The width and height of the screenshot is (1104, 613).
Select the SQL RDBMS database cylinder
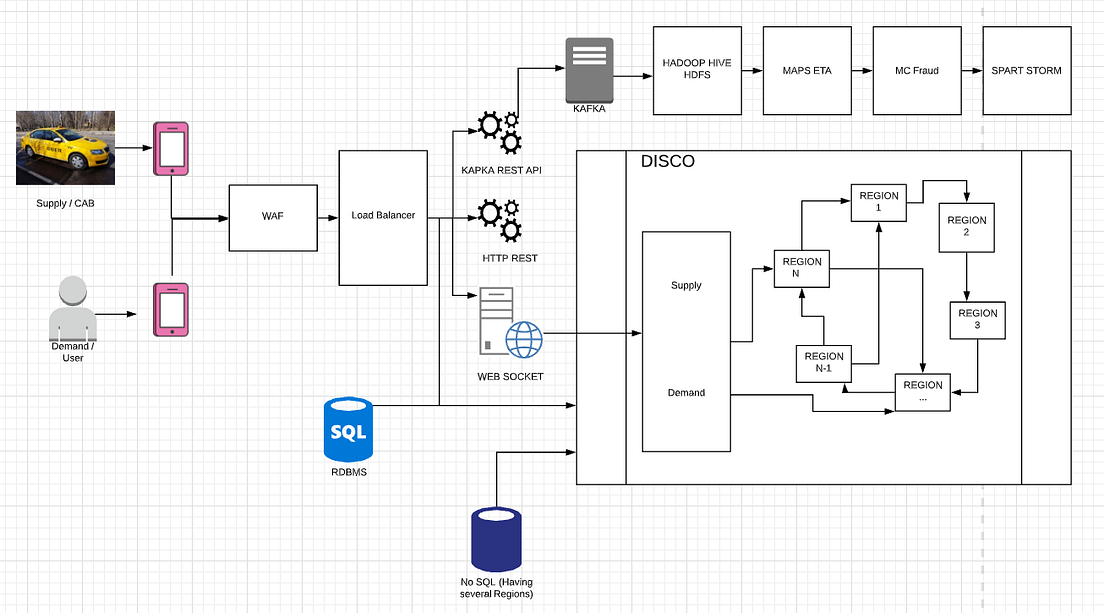348,428
